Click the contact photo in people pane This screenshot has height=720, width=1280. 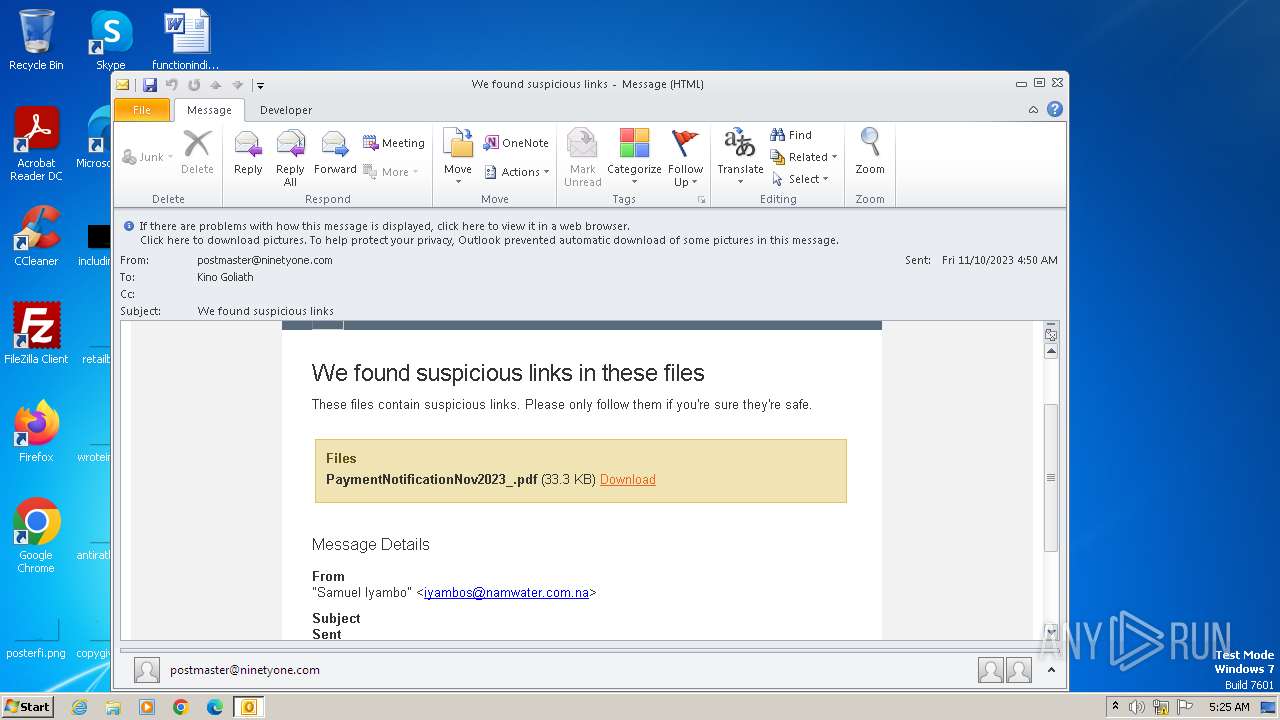tap(147, 670)
